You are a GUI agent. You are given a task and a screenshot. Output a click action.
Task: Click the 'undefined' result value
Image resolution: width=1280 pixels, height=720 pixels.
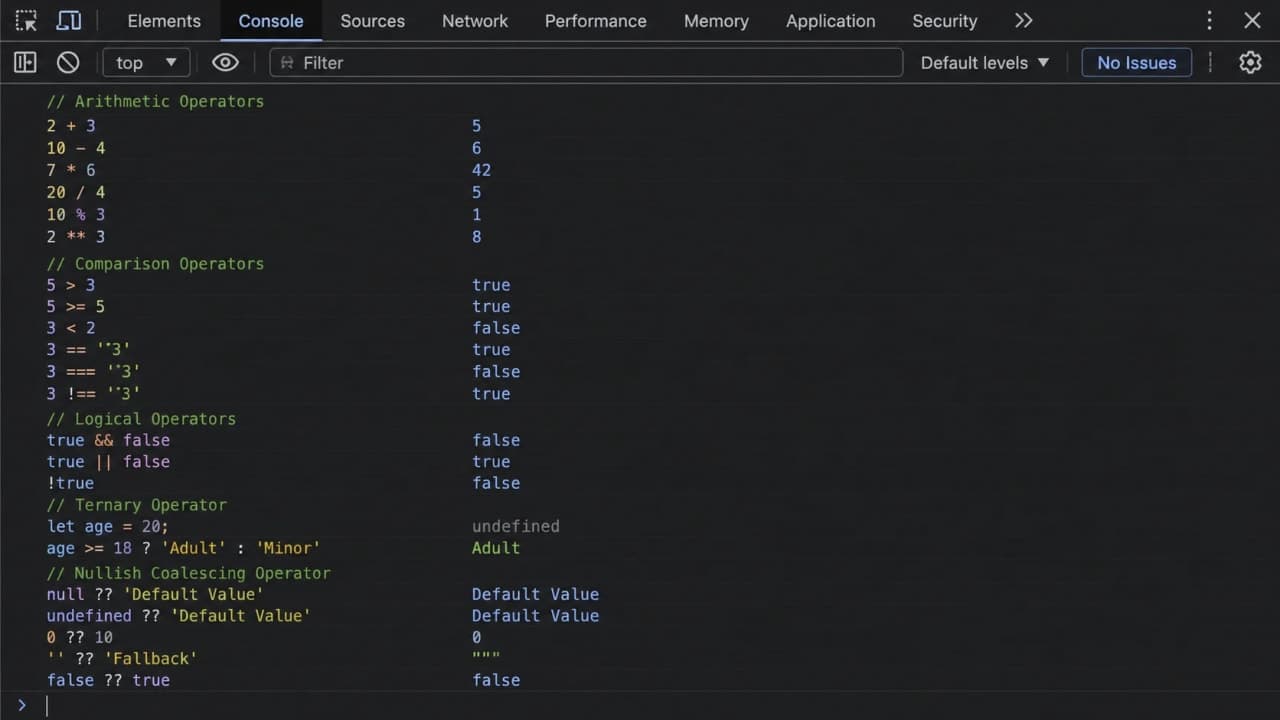(x=516, y=526)
